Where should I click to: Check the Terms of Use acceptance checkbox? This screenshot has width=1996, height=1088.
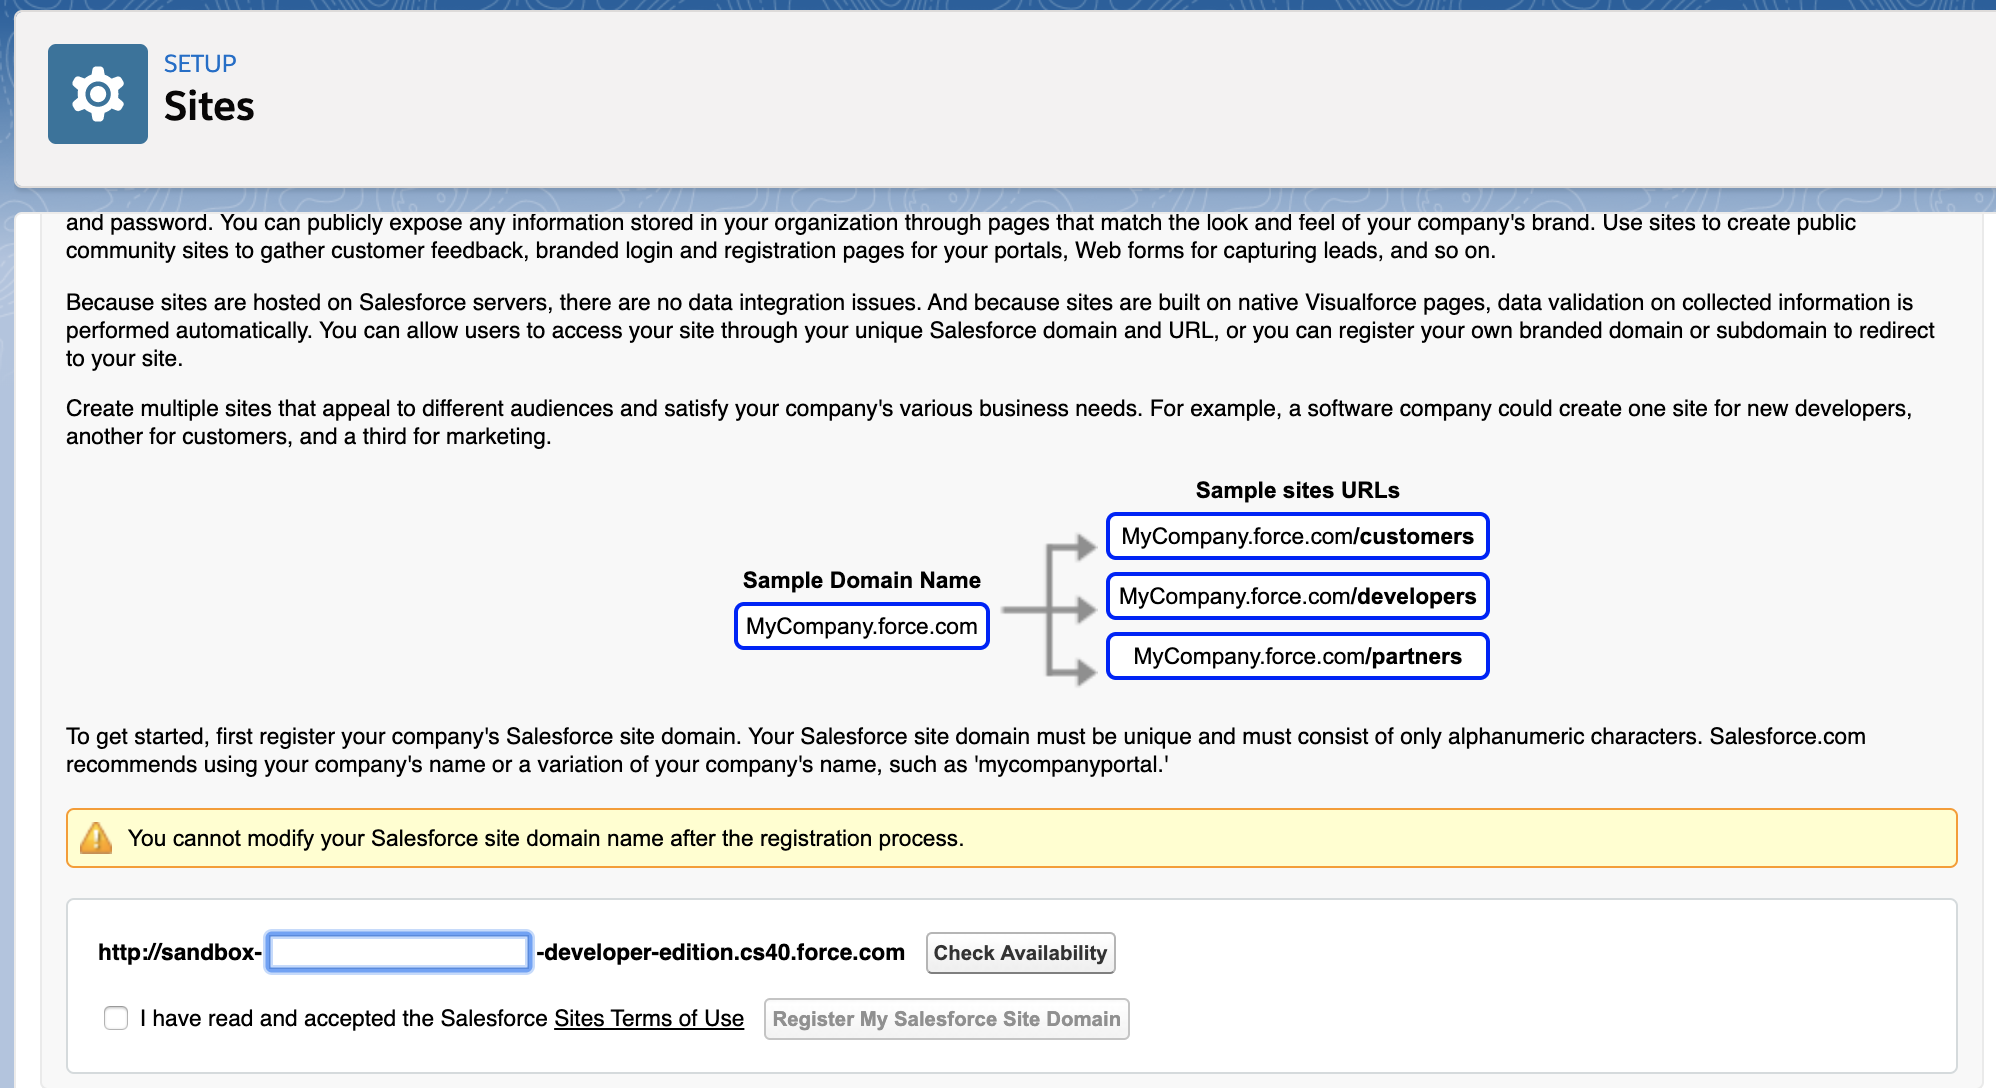click(x=116, y=1018)
